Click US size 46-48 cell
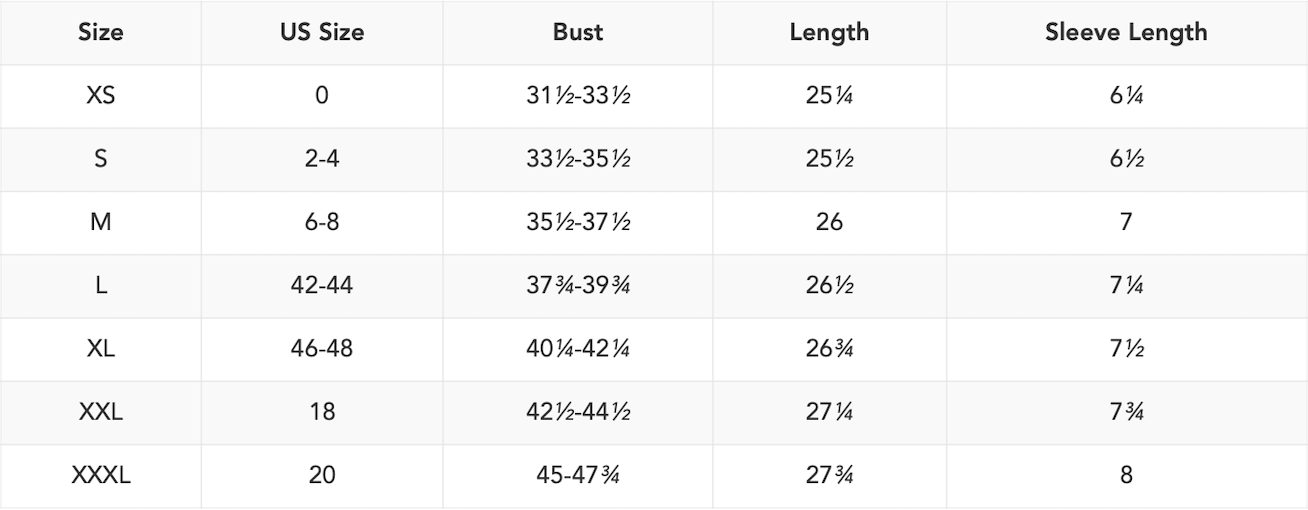Screen dimensions: 1308x510 point(322,349)
